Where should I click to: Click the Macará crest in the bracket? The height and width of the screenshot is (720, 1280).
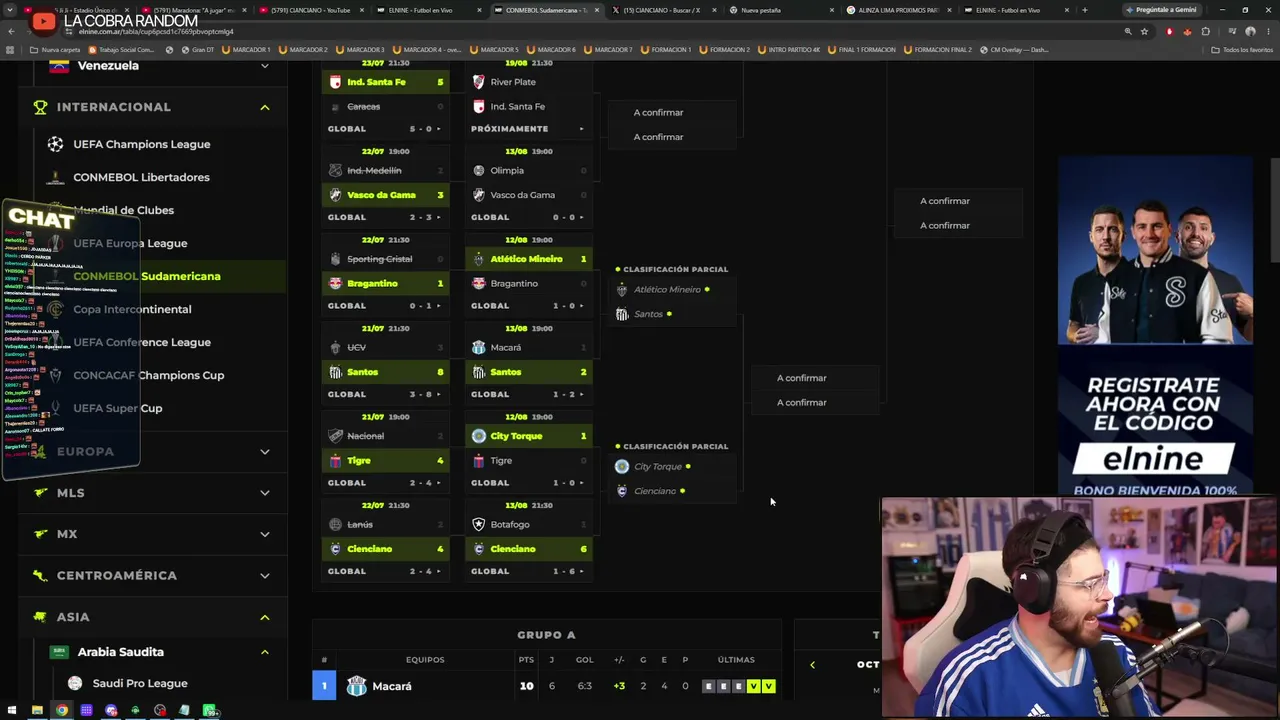pos(479,347)
